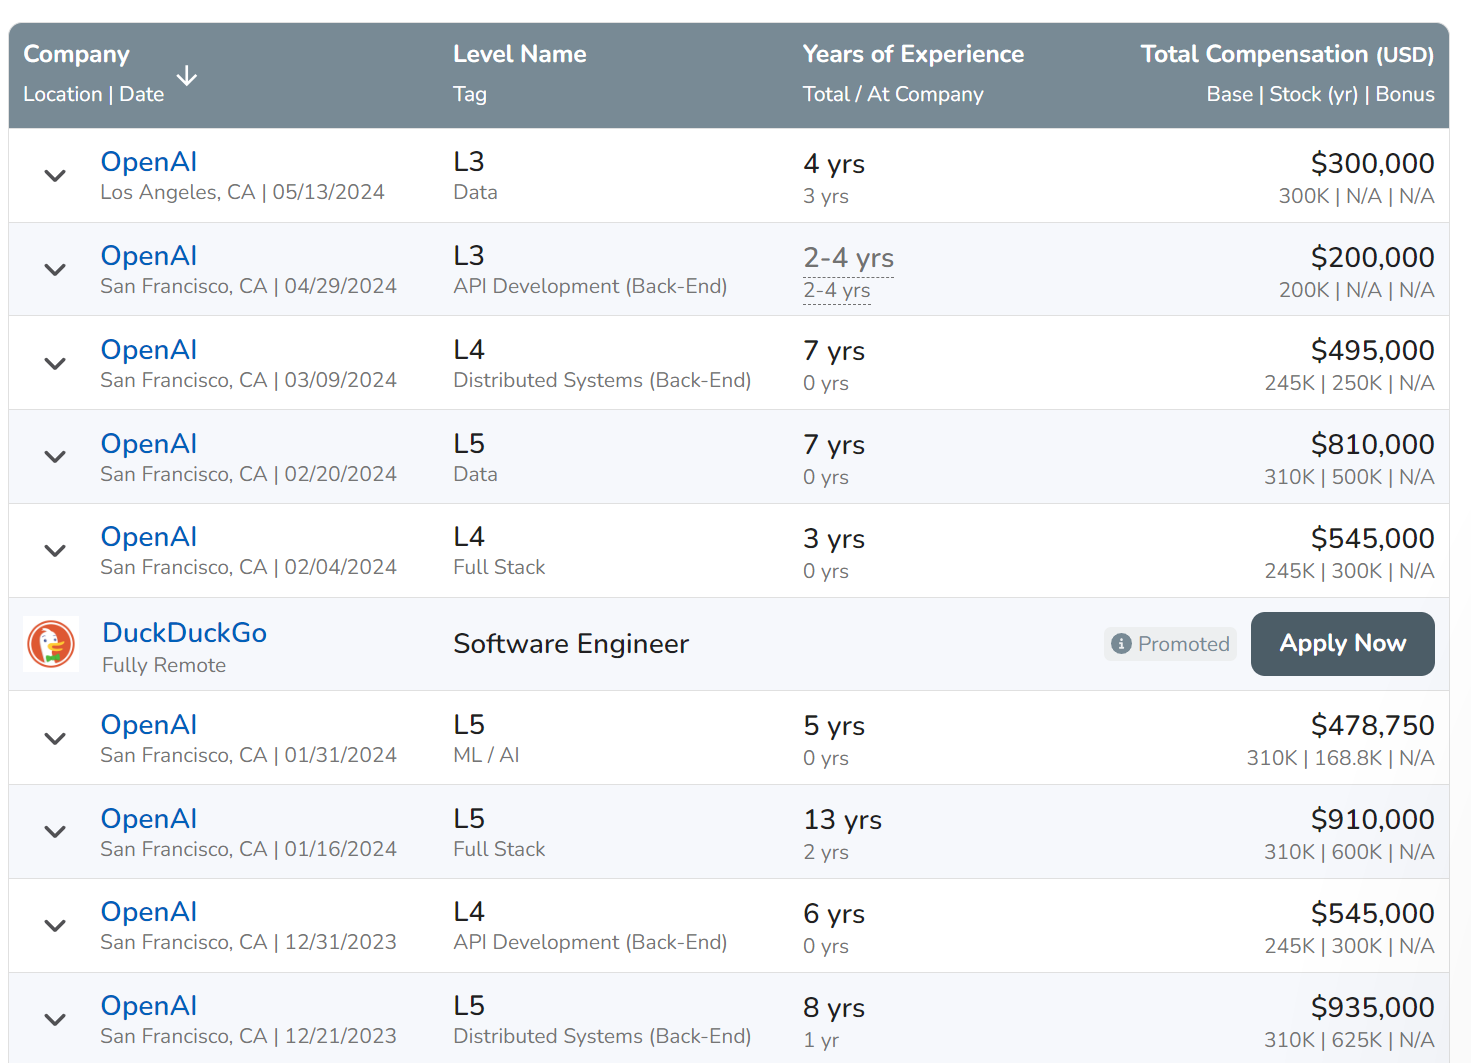Click the Location | Date subheader
The image size is (1471, 1063).
click(93, 94)
